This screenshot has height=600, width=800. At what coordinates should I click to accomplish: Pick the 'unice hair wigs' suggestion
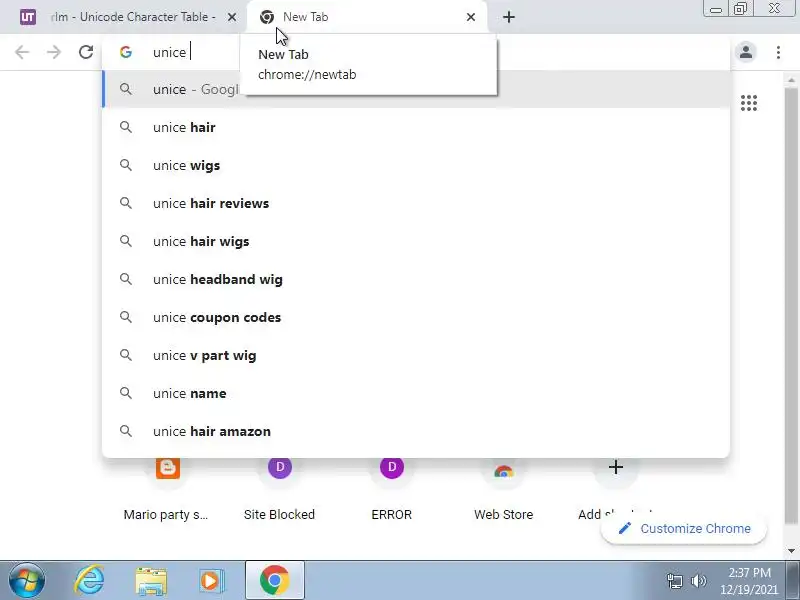[416, 241]
